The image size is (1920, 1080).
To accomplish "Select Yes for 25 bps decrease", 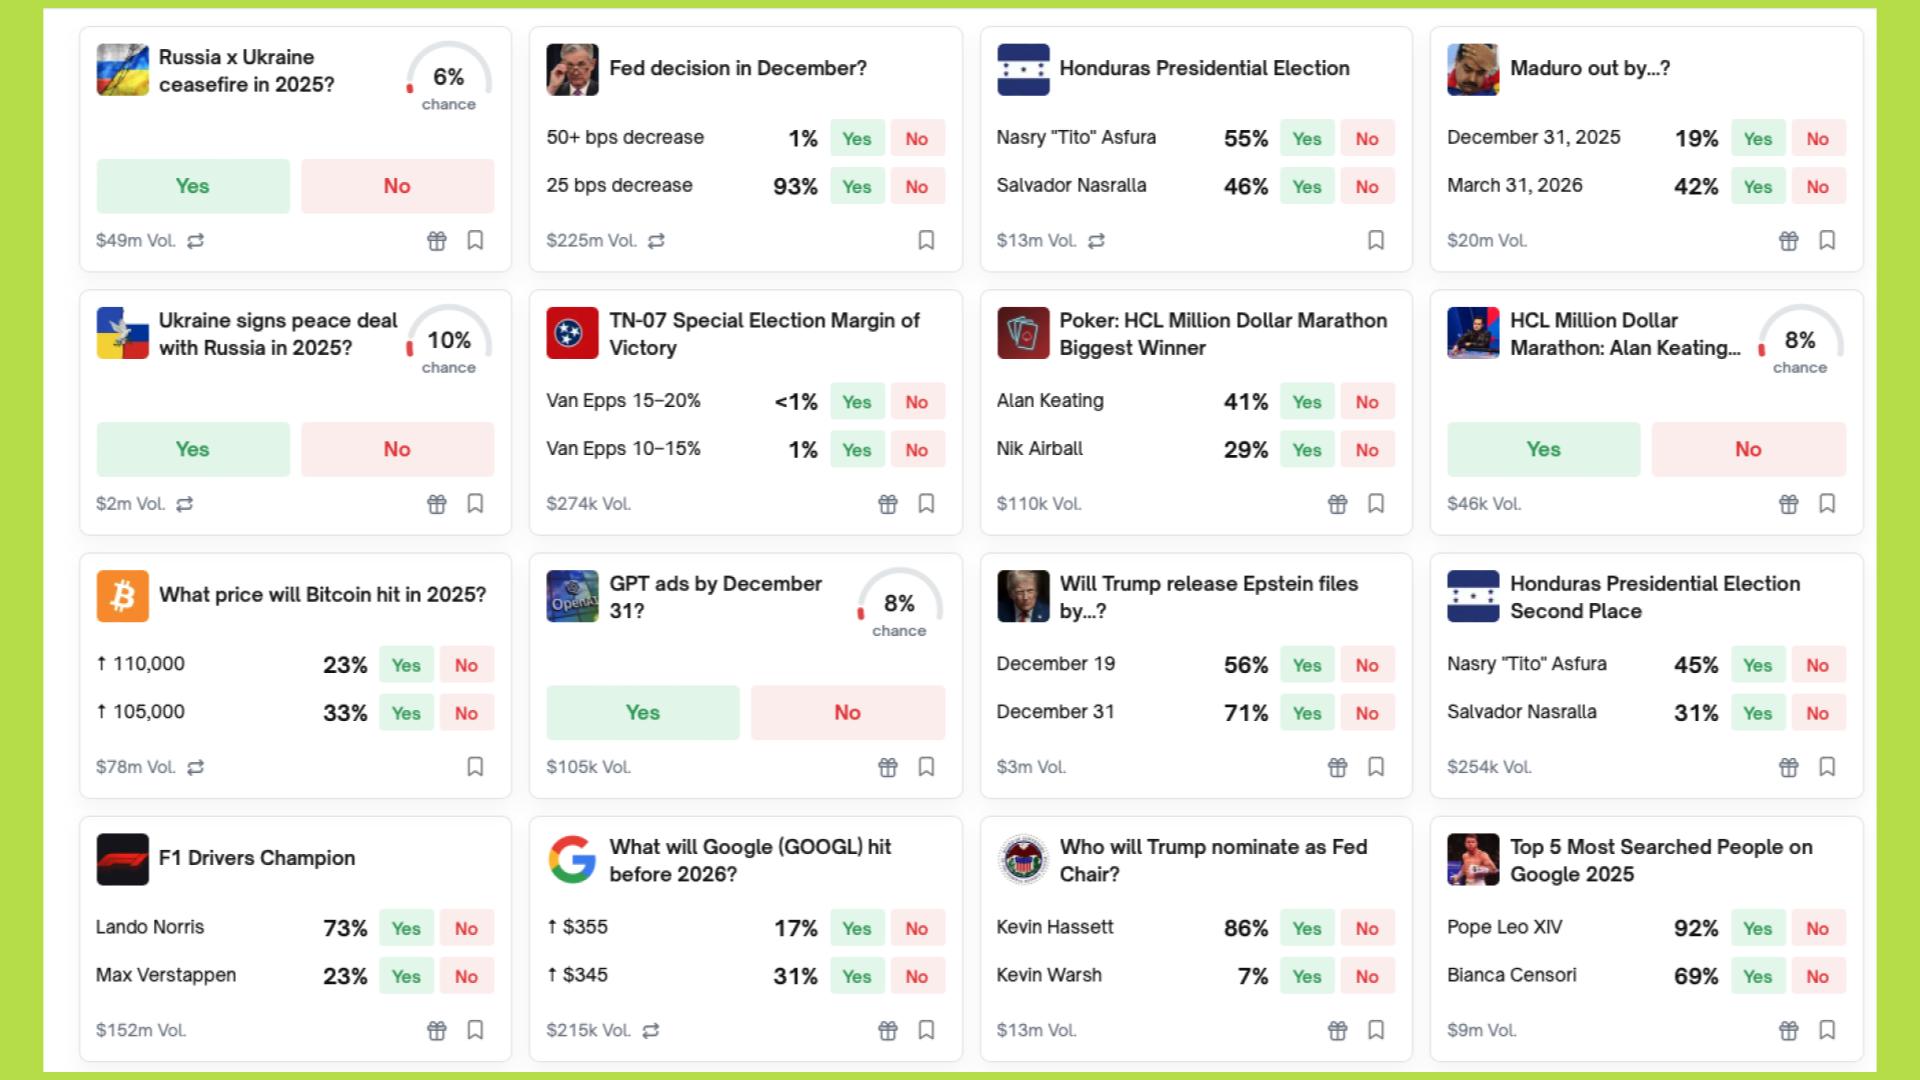I will tap(856, 186).
